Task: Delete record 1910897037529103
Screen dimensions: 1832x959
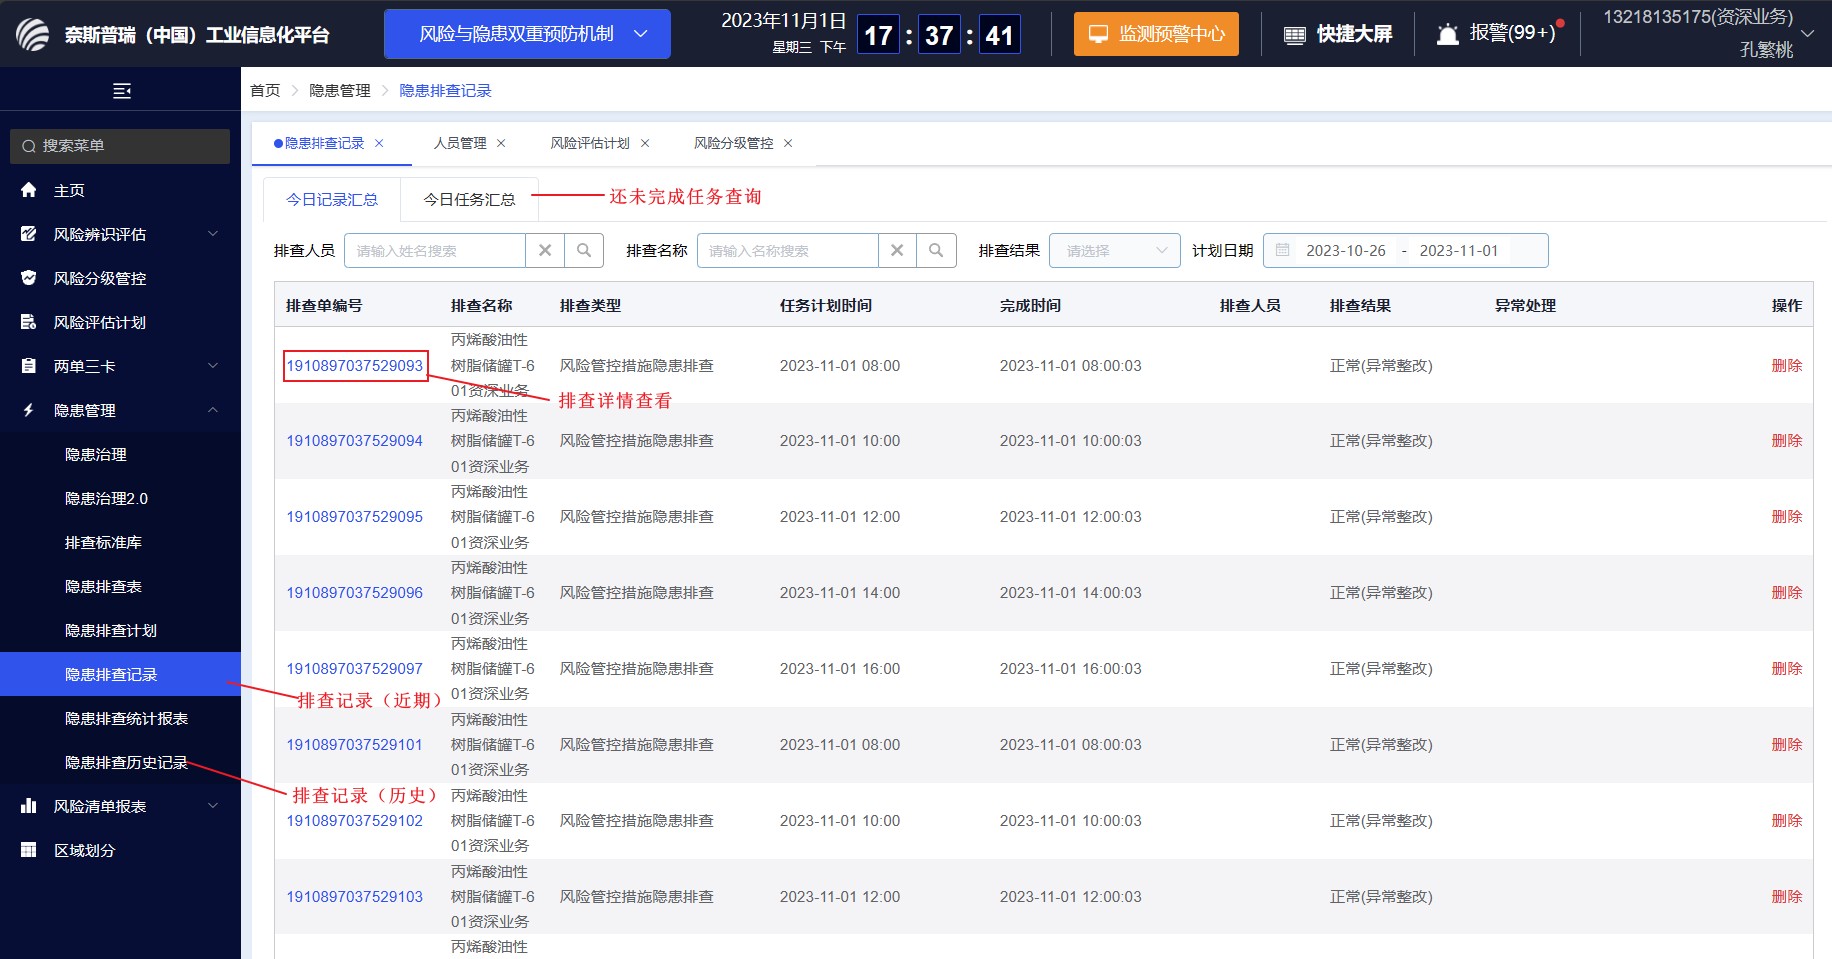Action: click(1786, 896)
